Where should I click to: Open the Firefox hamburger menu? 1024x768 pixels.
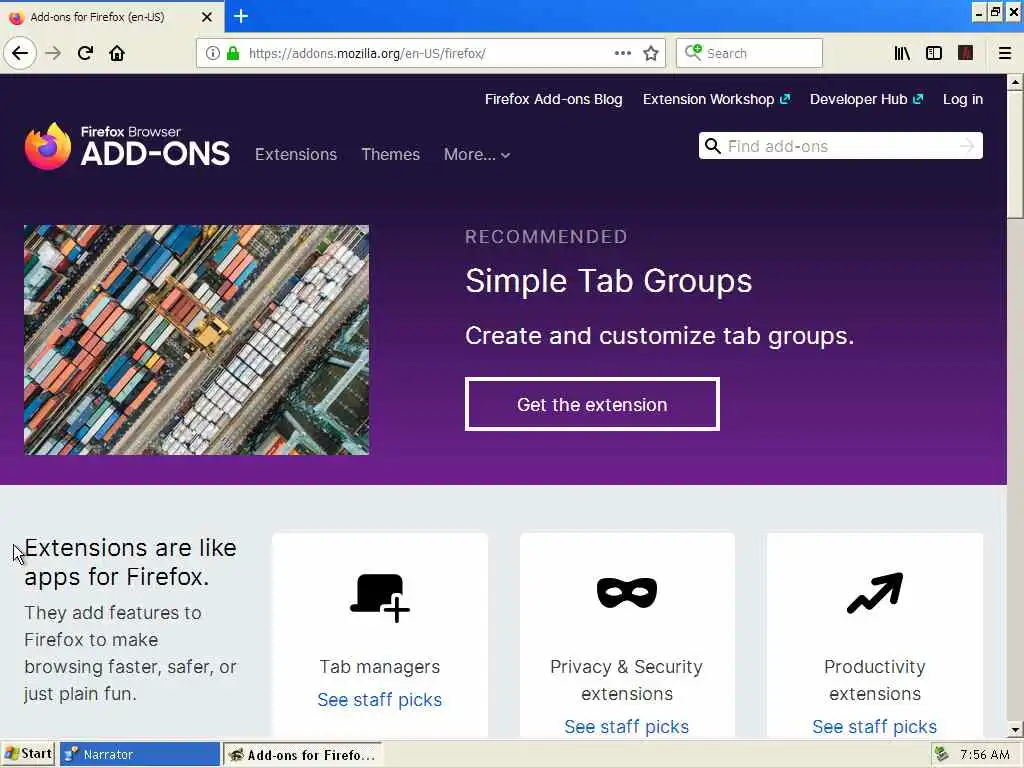tap(1005, 53)
